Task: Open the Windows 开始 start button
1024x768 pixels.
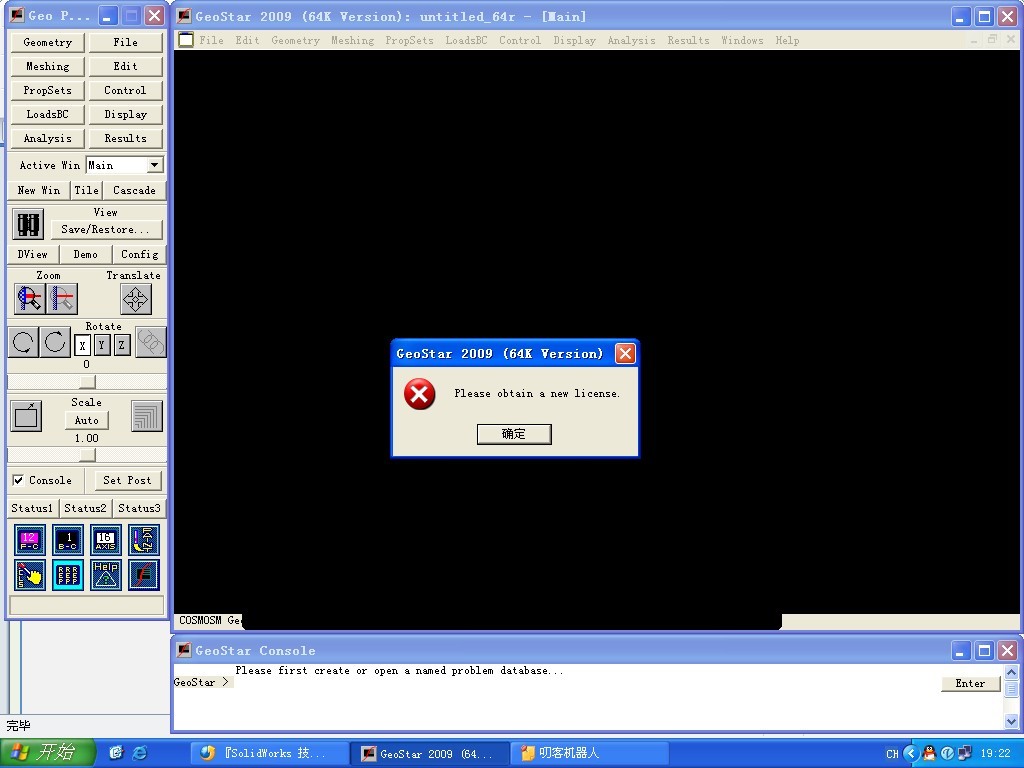Action: tap(47, 753)
